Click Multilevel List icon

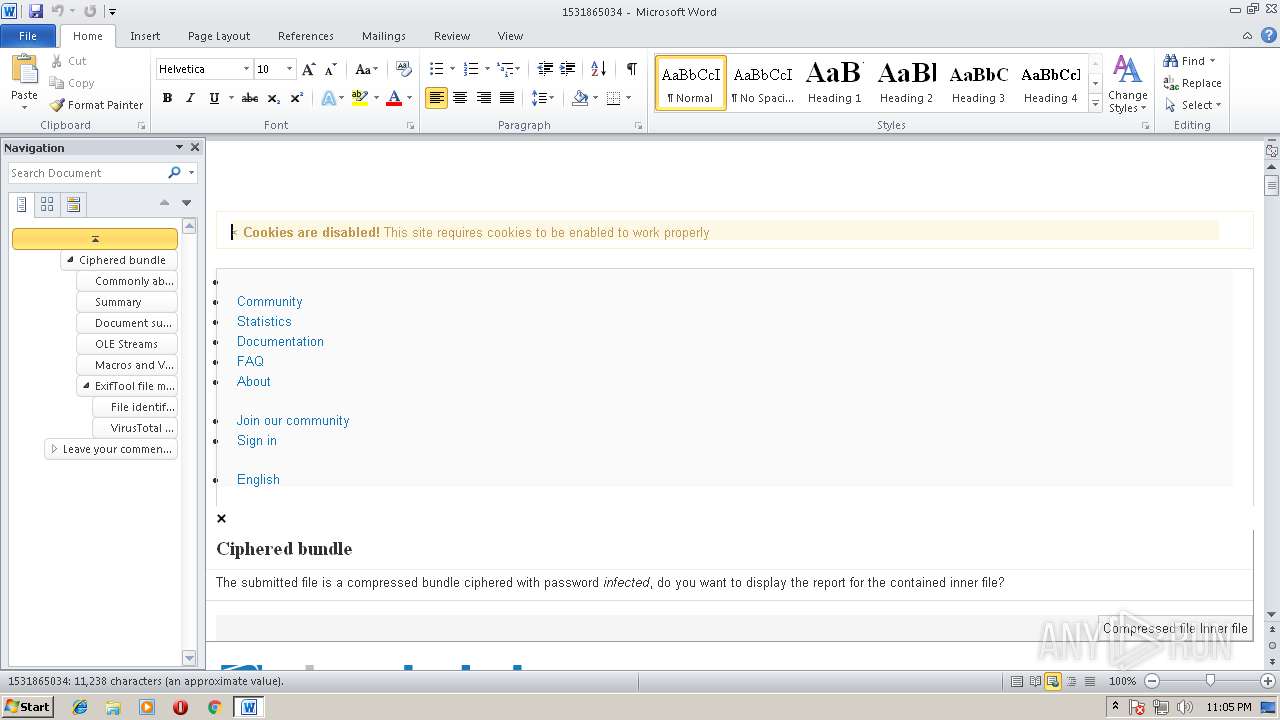[506, 69]
